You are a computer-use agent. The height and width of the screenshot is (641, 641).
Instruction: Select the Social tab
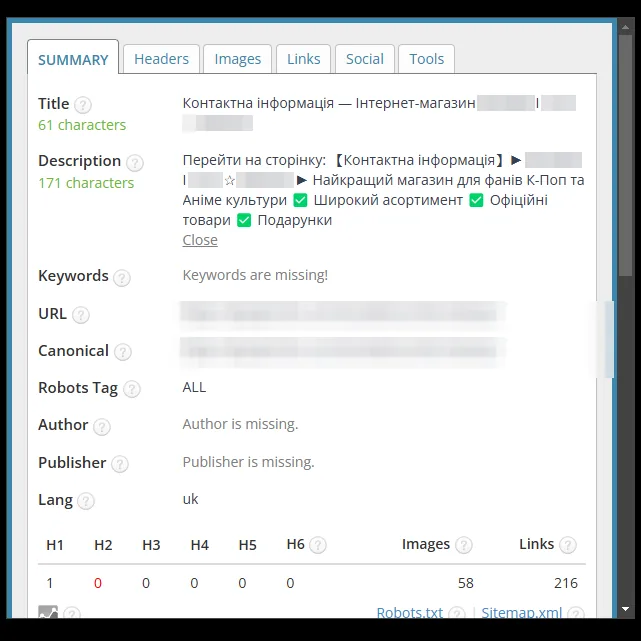[365, 59]
